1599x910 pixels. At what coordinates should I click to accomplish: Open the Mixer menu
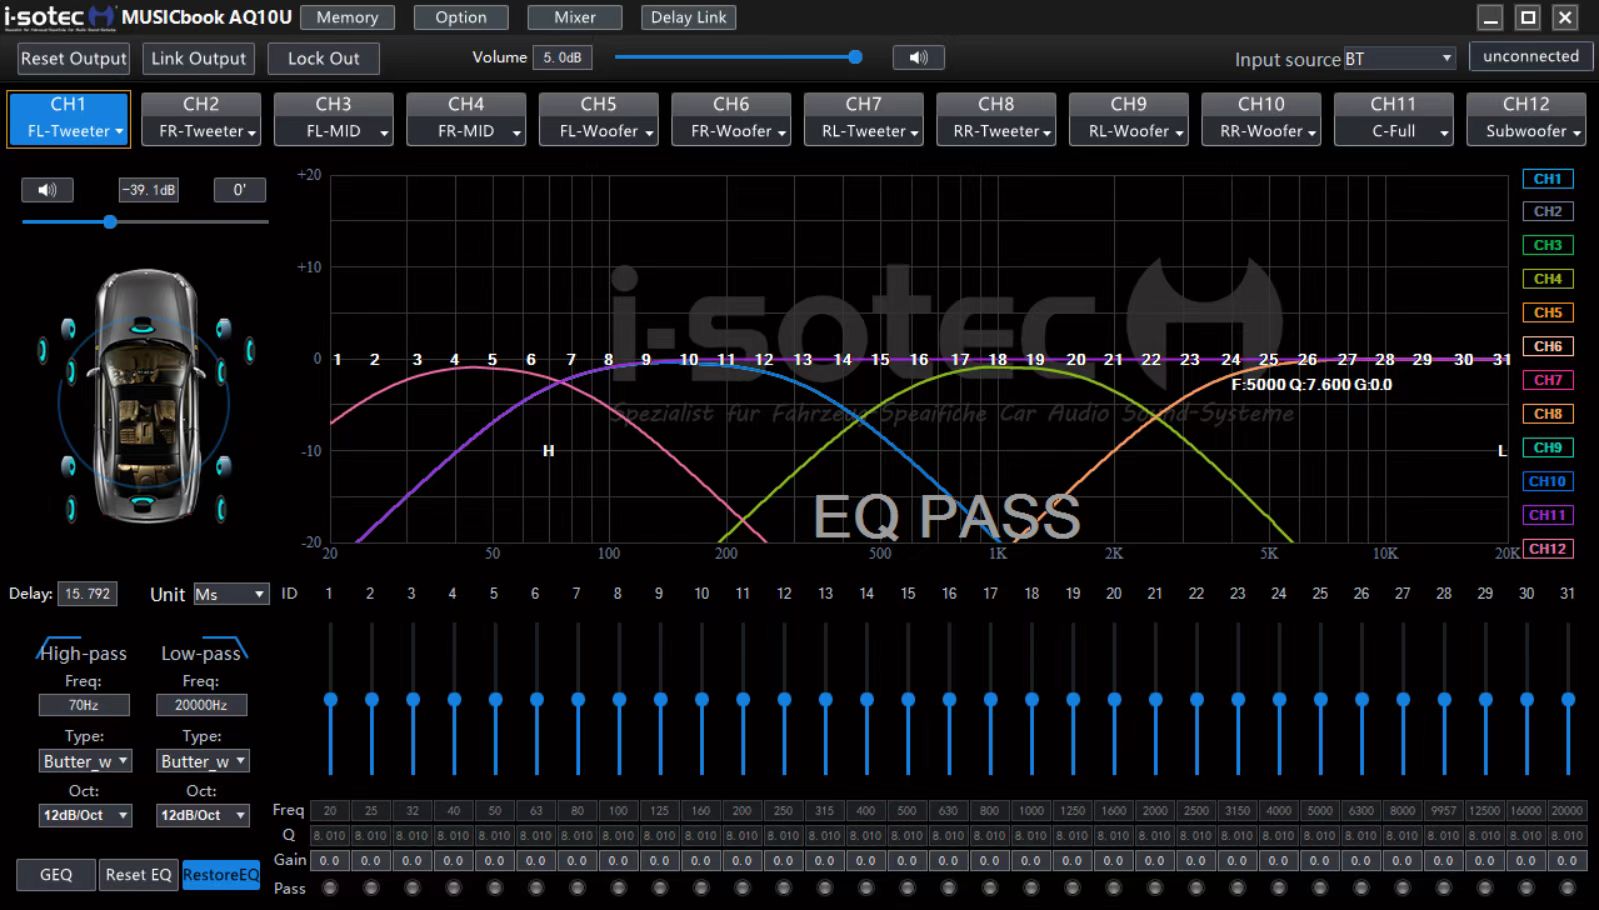[x=574, y=17]
